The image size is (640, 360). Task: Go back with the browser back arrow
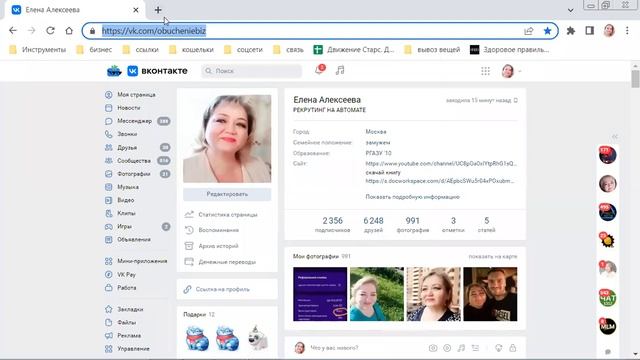click(13, 31)
